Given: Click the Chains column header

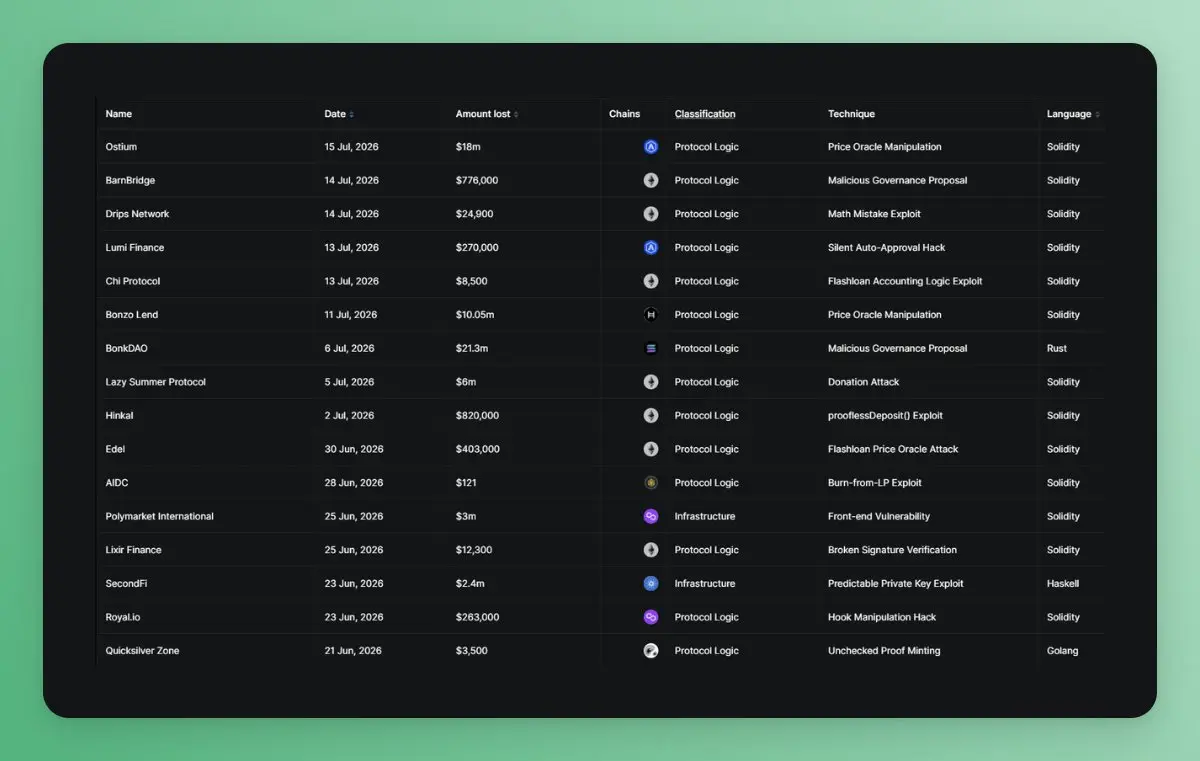Looking at the screenshot, I should [624, 114].
